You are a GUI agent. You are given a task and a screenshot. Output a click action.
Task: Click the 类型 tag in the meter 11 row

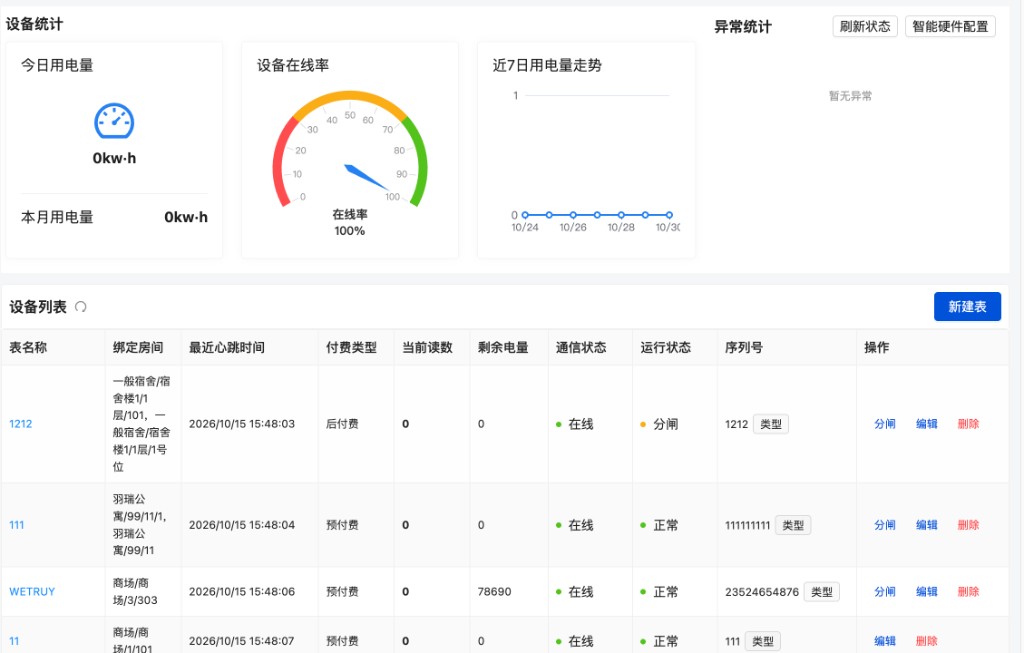763,641
